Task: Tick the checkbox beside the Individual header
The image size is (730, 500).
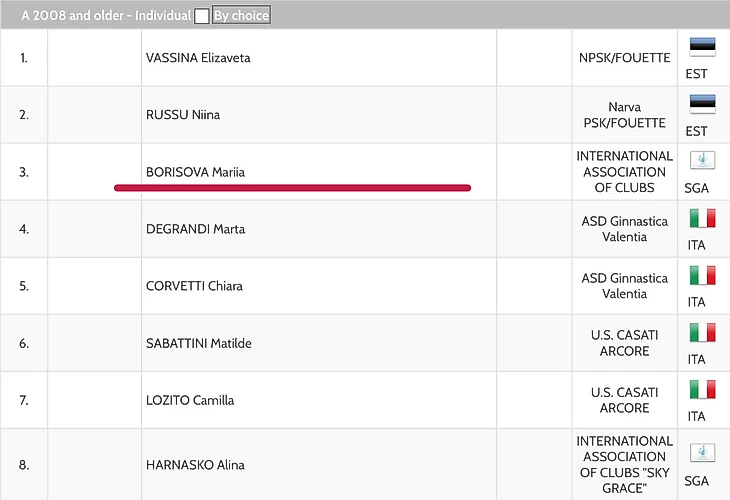Action: pyautogui.click(x=202, y=16)
